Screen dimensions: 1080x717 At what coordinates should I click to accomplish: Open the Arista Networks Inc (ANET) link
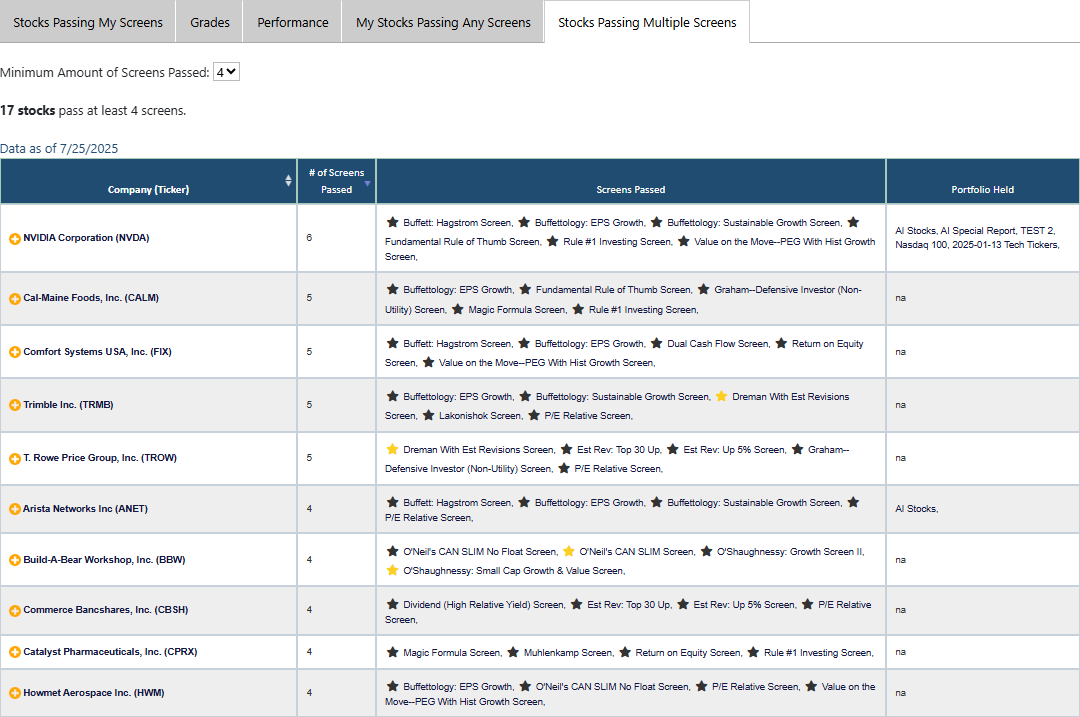85,508
